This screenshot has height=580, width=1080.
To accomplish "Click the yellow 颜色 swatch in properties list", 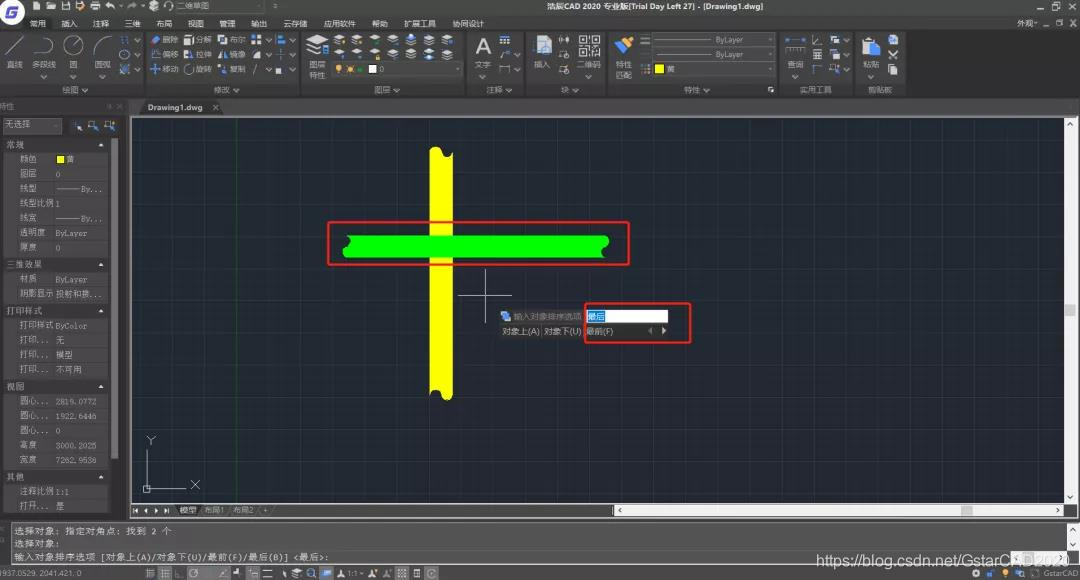I will 60,159.
